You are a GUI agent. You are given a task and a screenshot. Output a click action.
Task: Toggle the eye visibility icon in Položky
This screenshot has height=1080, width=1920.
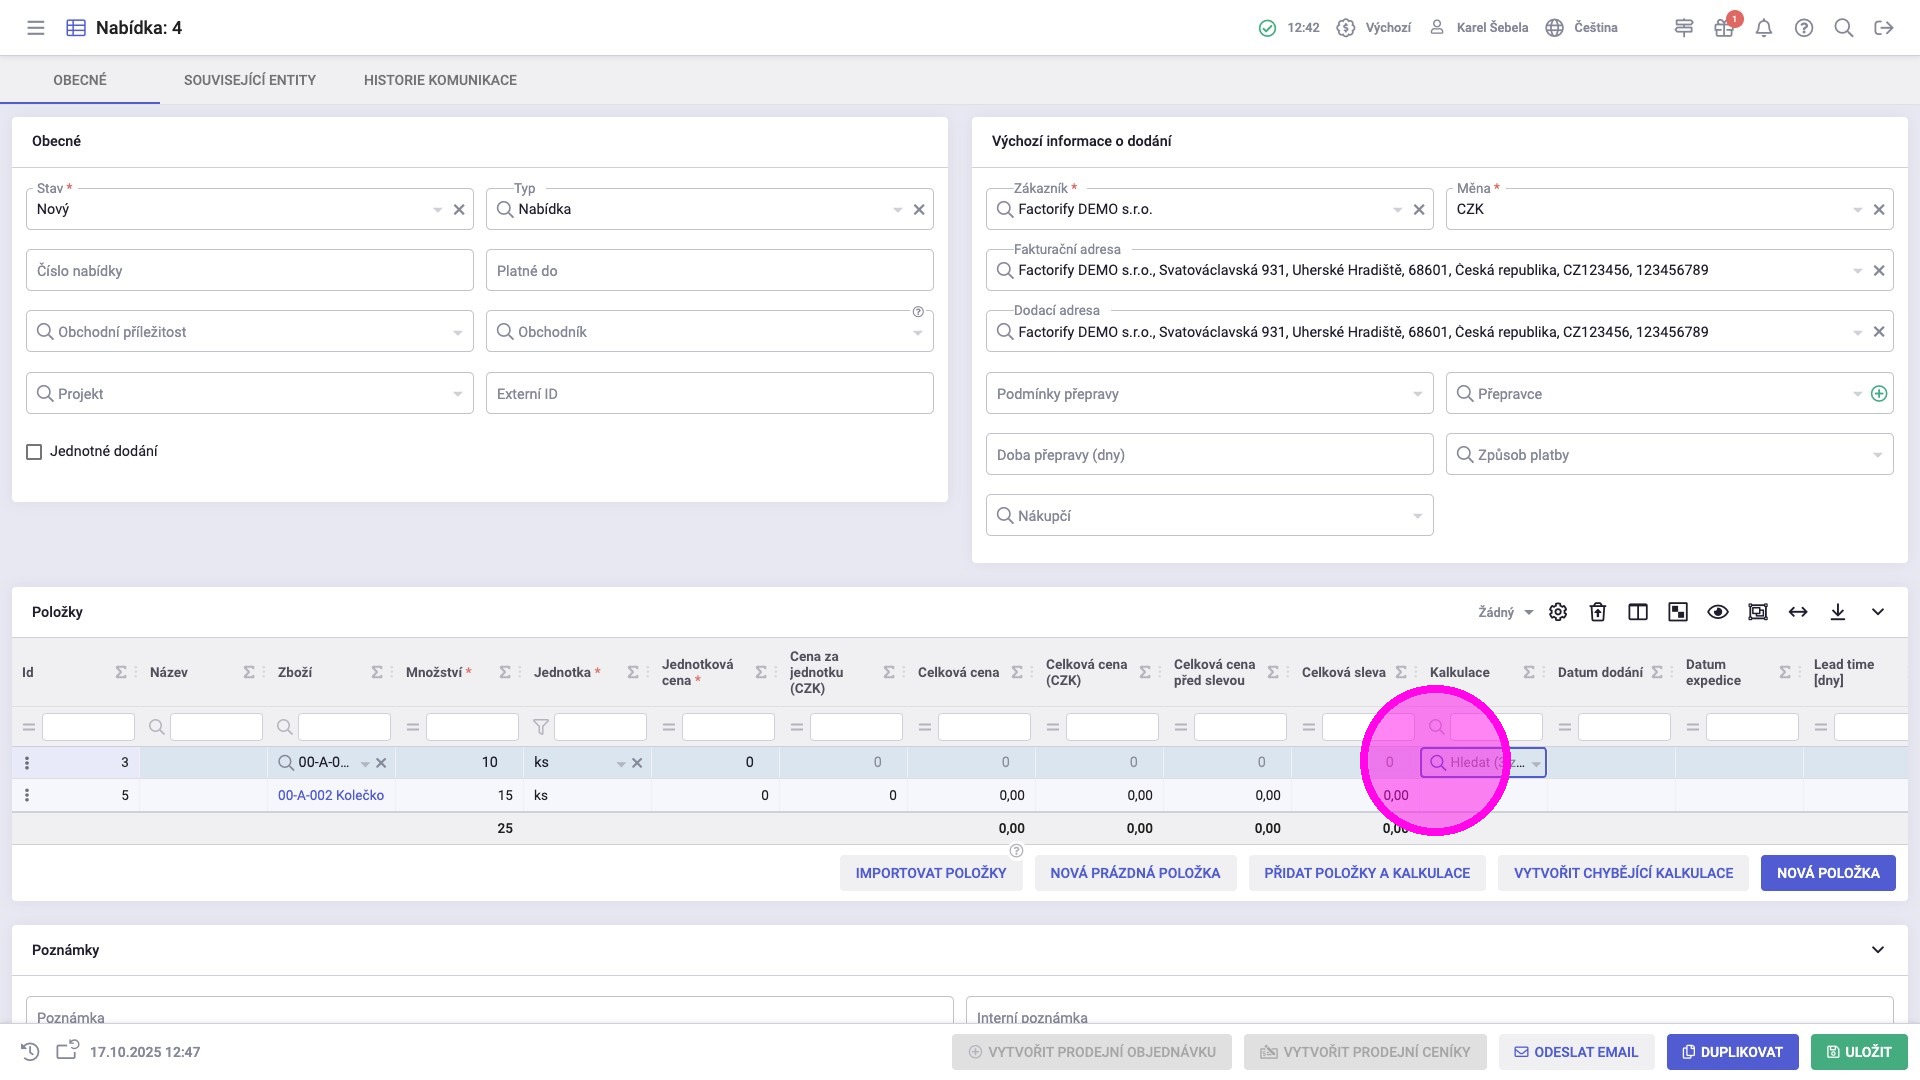pos(1718,612)
